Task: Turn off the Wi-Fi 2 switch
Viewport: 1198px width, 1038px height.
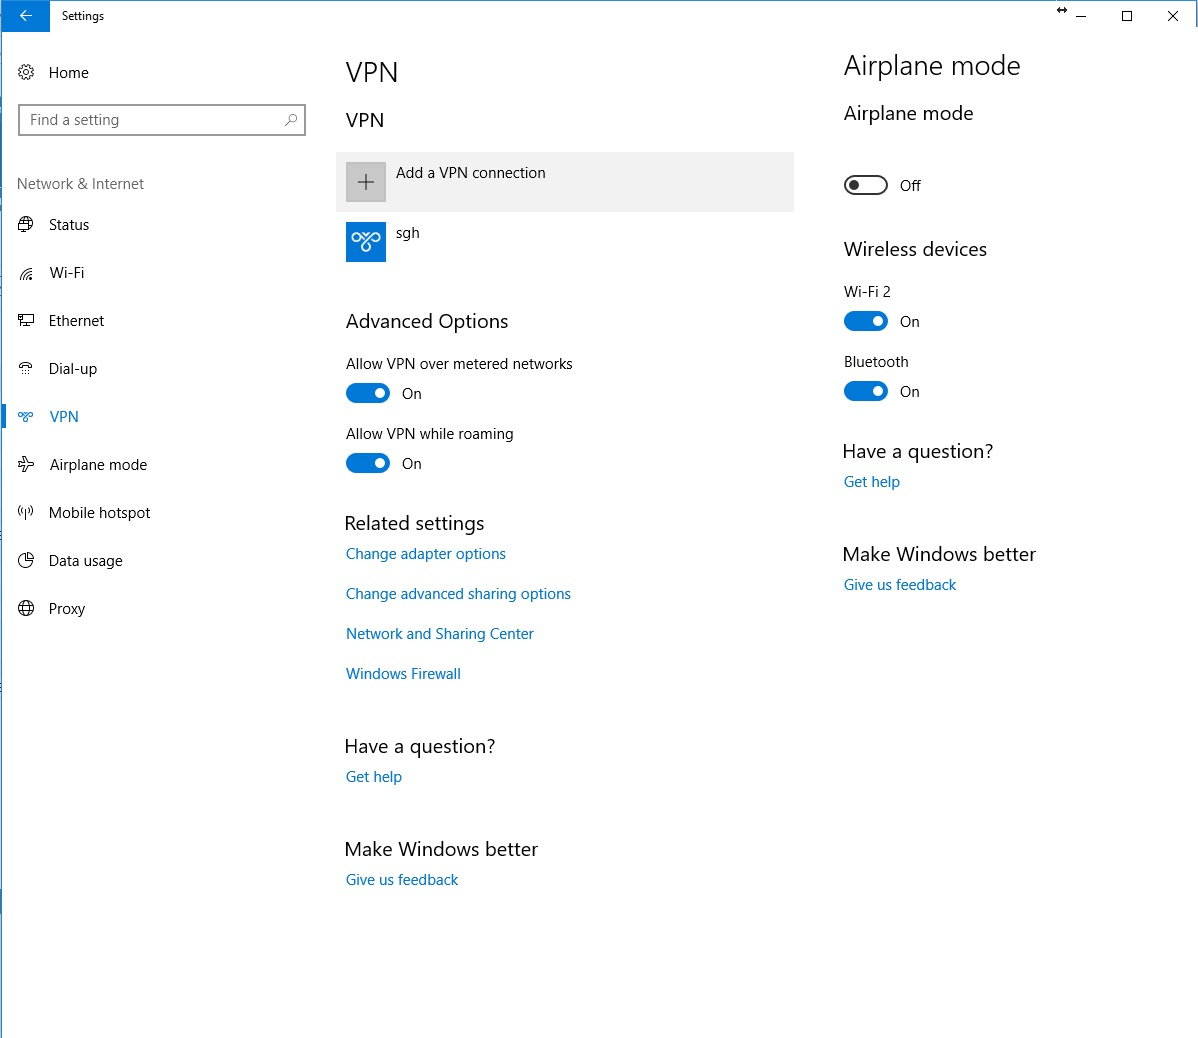Action: click(866, 322)
